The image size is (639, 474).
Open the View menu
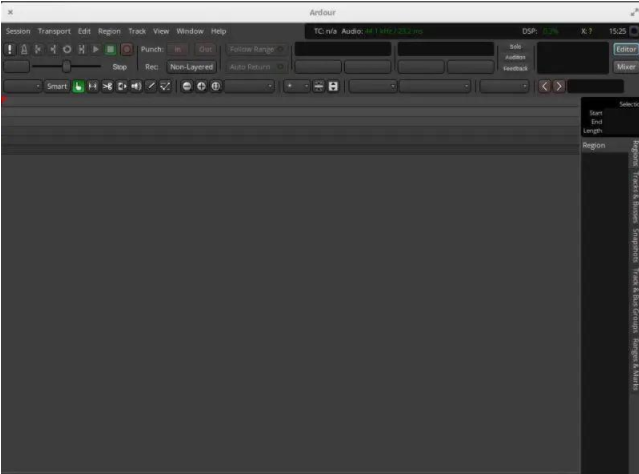(x=161, y=31)
